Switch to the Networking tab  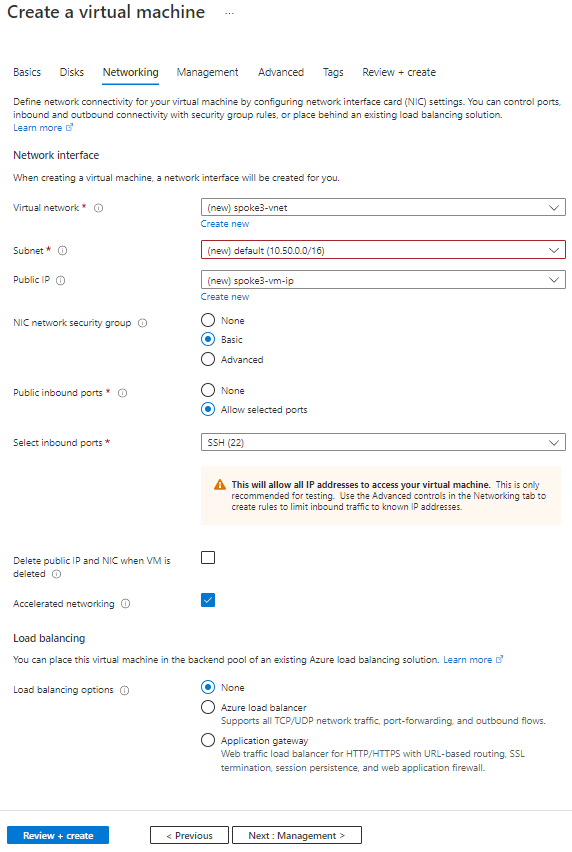130,72
